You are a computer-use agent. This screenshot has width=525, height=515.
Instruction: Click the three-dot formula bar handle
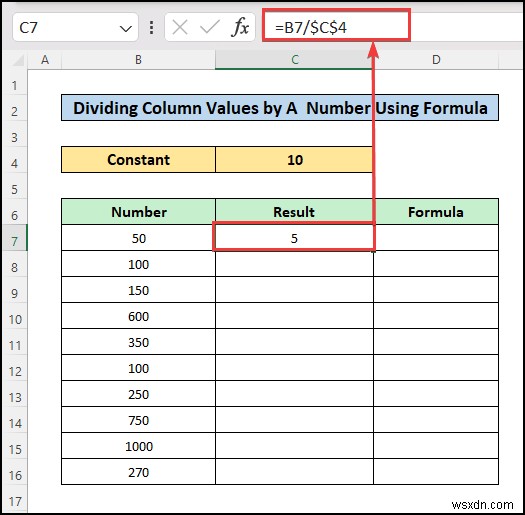pos(151,27)
